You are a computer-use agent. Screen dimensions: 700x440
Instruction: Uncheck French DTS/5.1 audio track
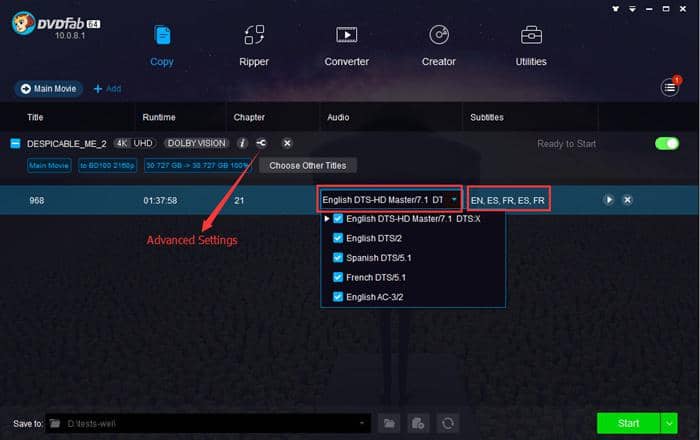point(338,278)
